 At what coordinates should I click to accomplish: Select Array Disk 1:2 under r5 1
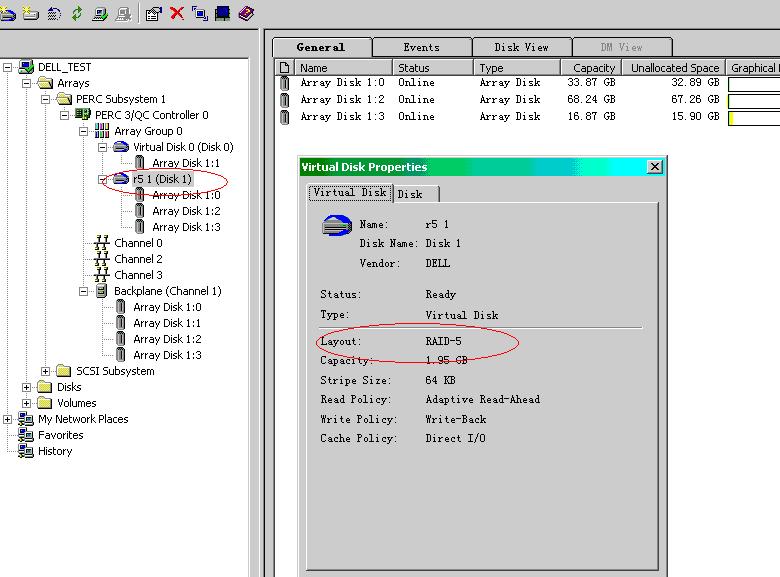pyautogui.click(x=186, y=211)
